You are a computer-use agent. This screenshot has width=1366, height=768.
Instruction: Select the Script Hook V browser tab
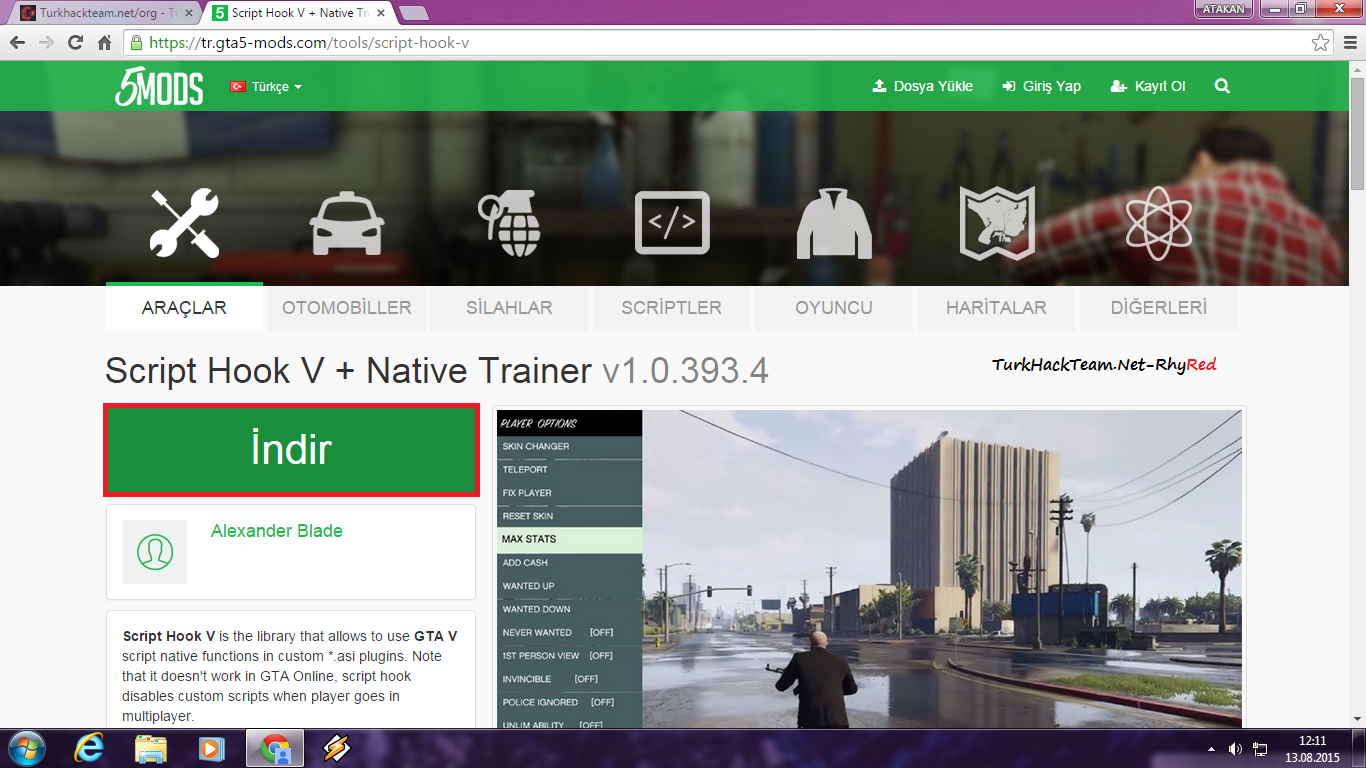tap(302, 12)
